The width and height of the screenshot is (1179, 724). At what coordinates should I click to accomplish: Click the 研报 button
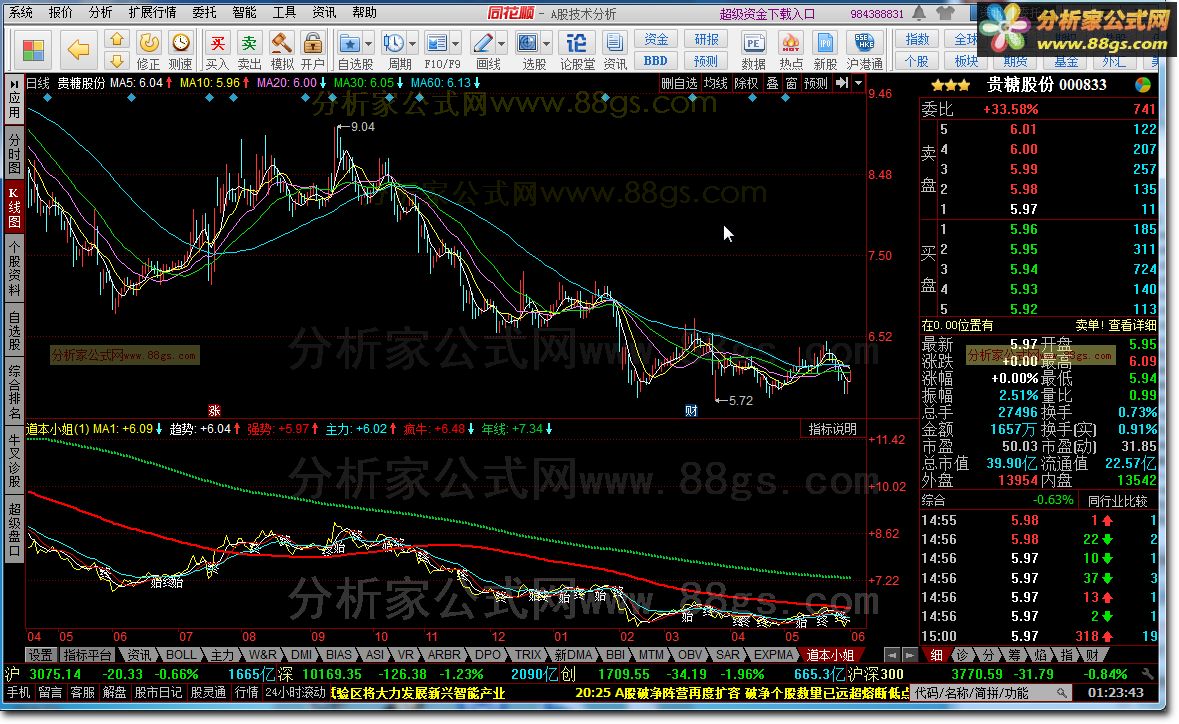pyautogui.click(x=706, y=39)
